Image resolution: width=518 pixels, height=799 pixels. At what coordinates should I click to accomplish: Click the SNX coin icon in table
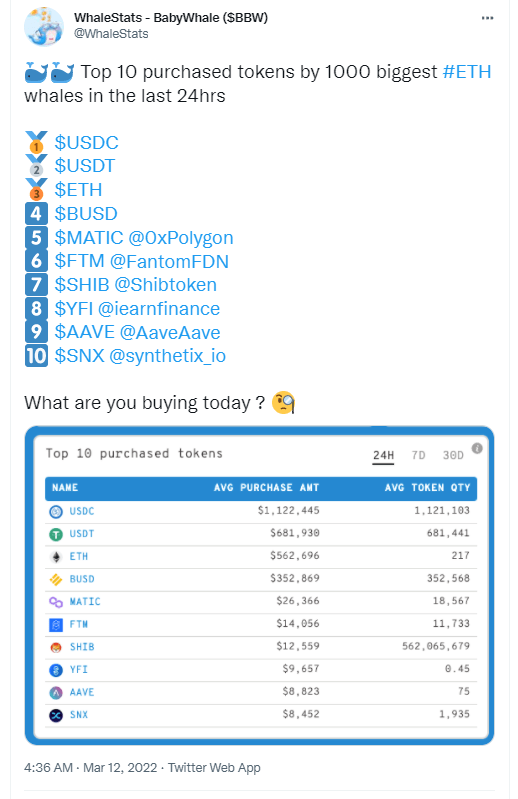pyautogui.click(x=56, y=715)
